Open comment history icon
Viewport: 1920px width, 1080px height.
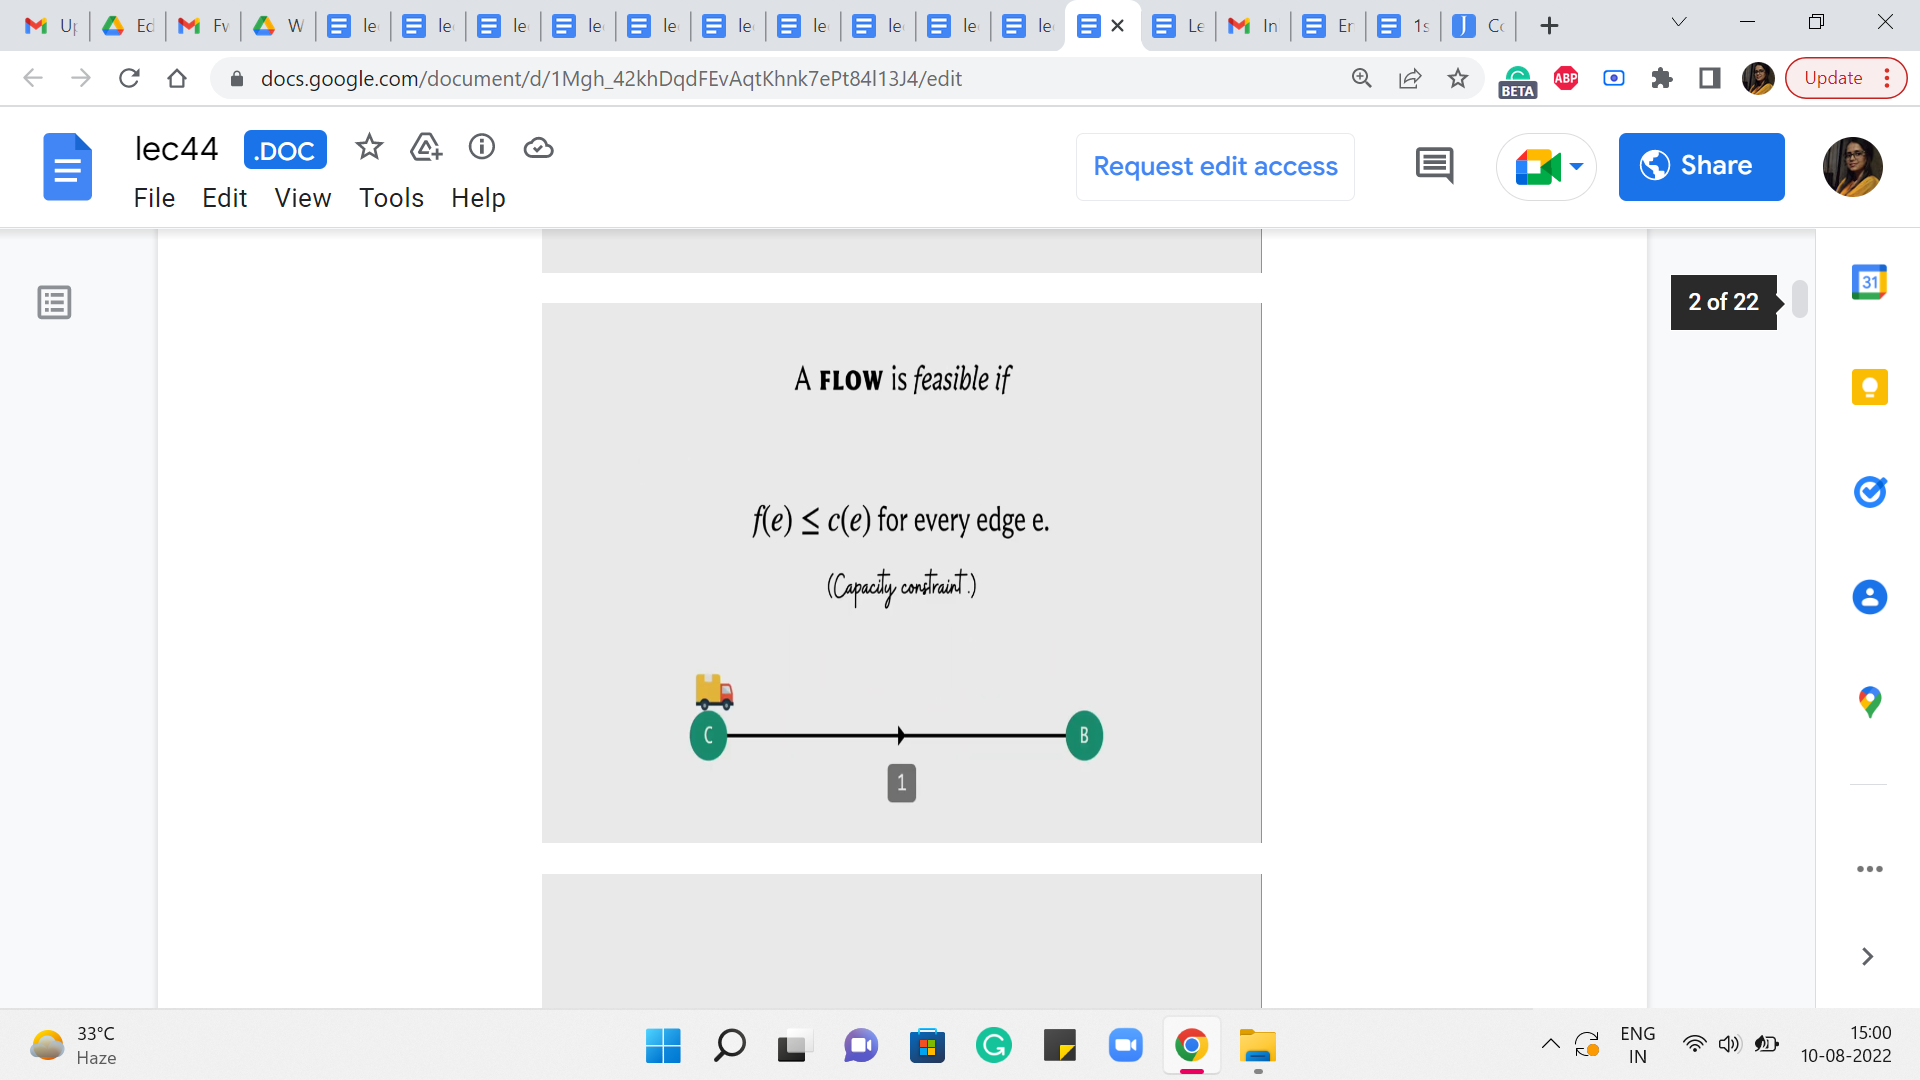1434,166
